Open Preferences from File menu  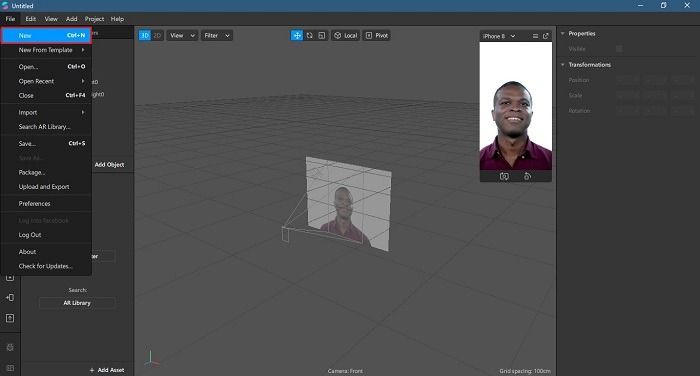[46, 204]
